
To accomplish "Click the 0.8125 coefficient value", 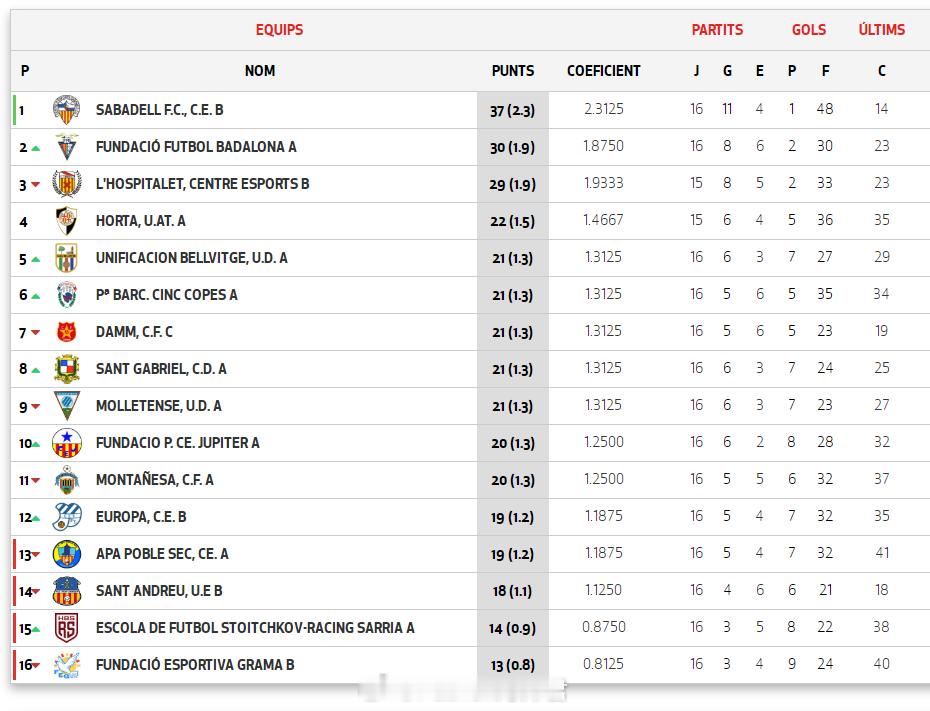I will coord(603,664).
